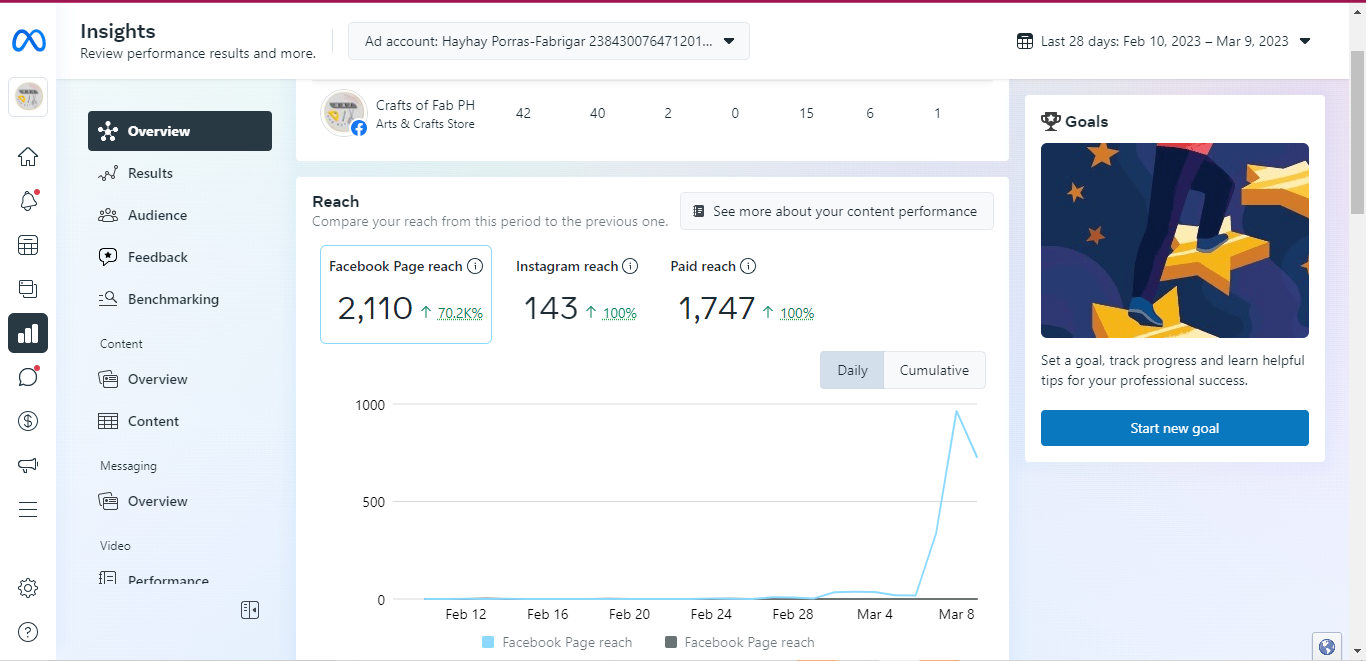The width and height of the screenshot is (1366, 661).
Task: Go to Audience in the sidebar
Action: coord(157,215)
